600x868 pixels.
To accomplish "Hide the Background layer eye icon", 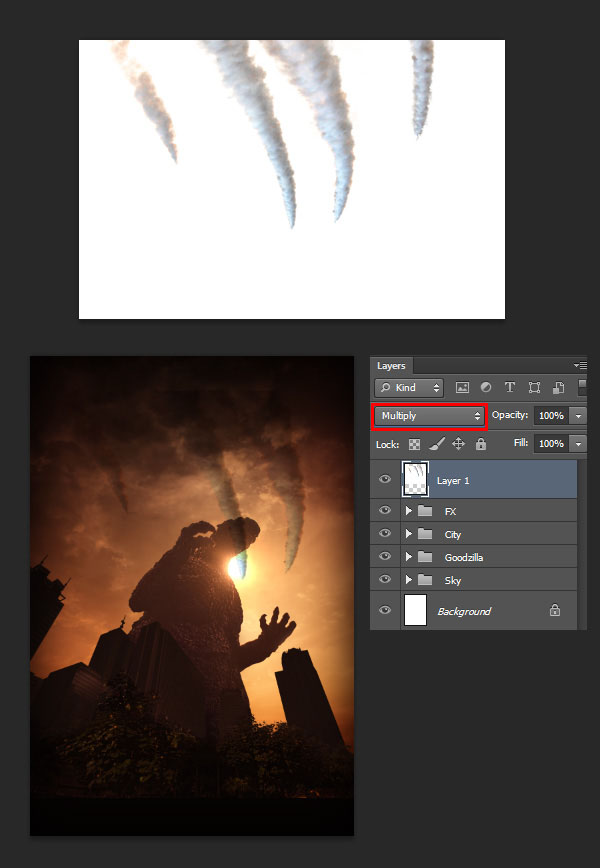I will click(x=385, y=610).
